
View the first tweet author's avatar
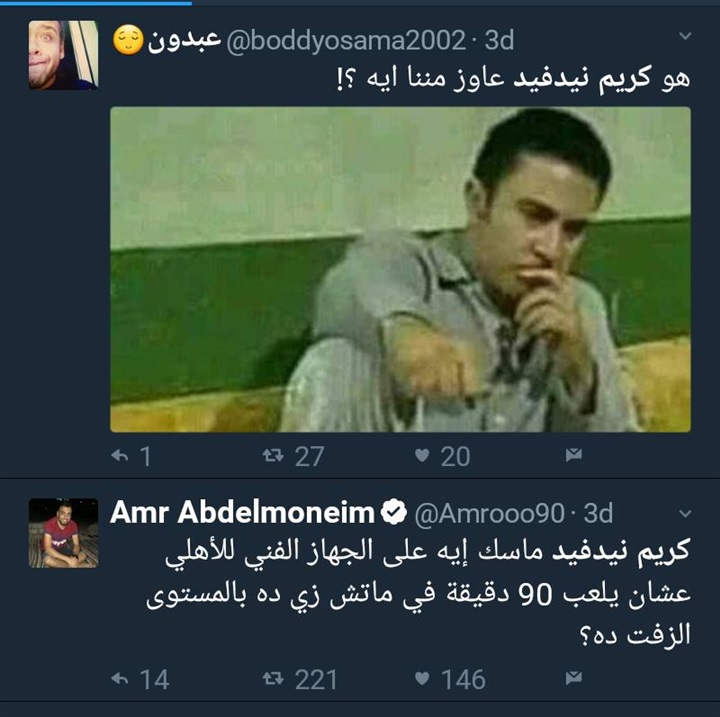(63, 55)
